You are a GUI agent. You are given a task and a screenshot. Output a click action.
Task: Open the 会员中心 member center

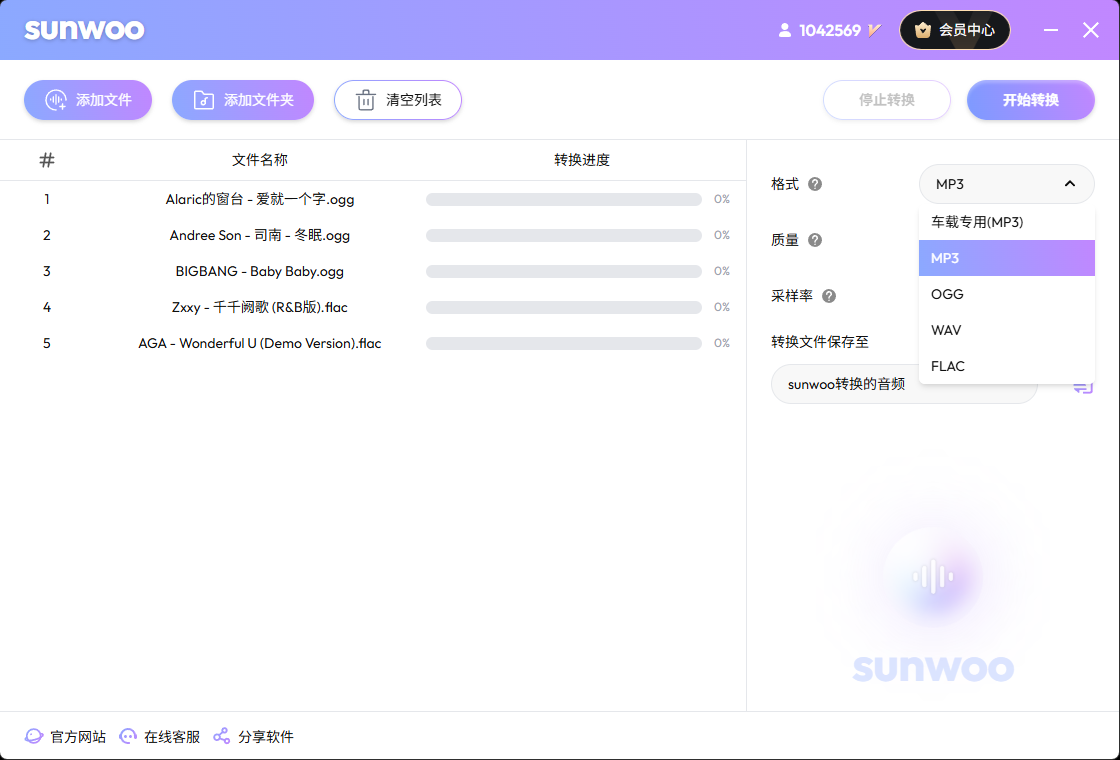pos(955,30)
